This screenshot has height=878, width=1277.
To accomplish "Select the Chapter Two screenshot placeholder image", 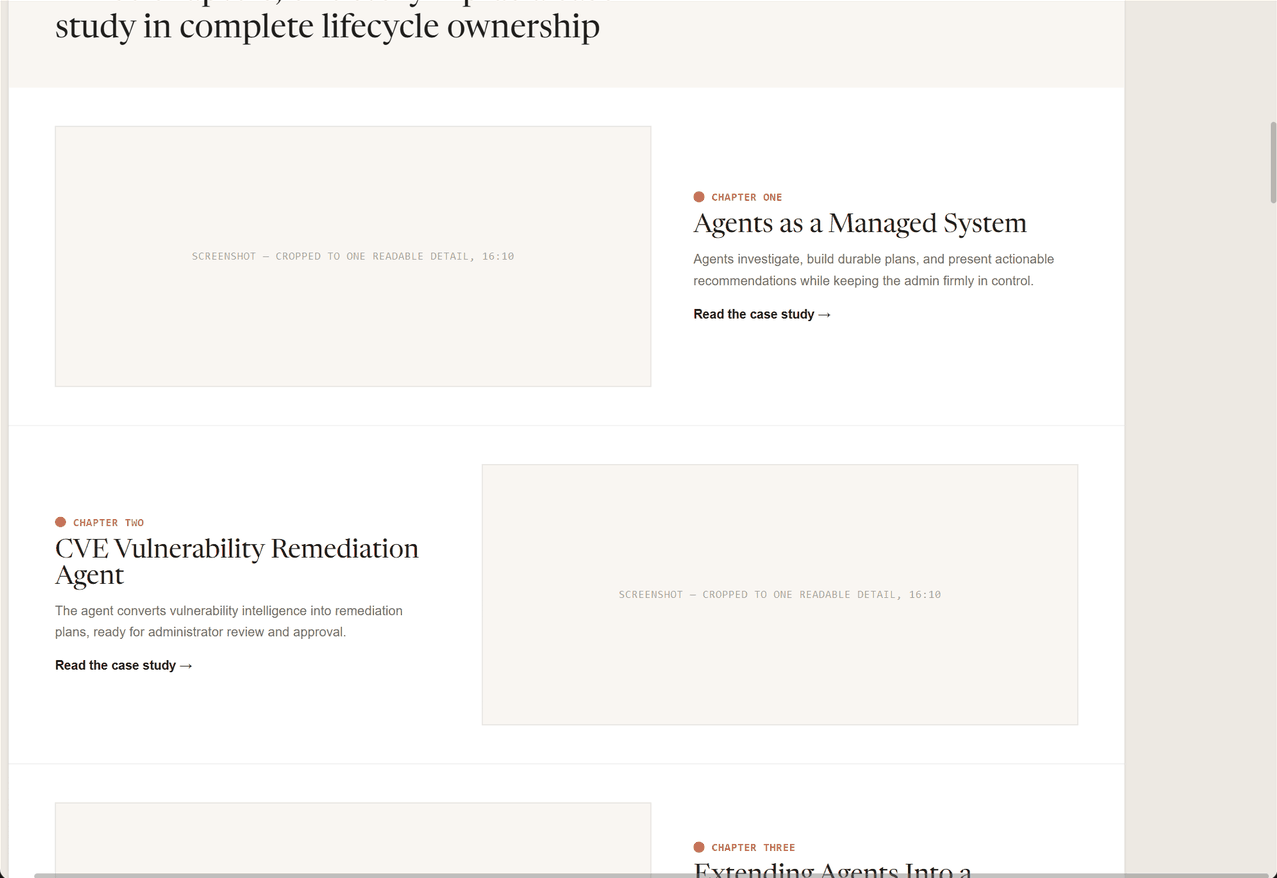I will [x=780, y=594].
